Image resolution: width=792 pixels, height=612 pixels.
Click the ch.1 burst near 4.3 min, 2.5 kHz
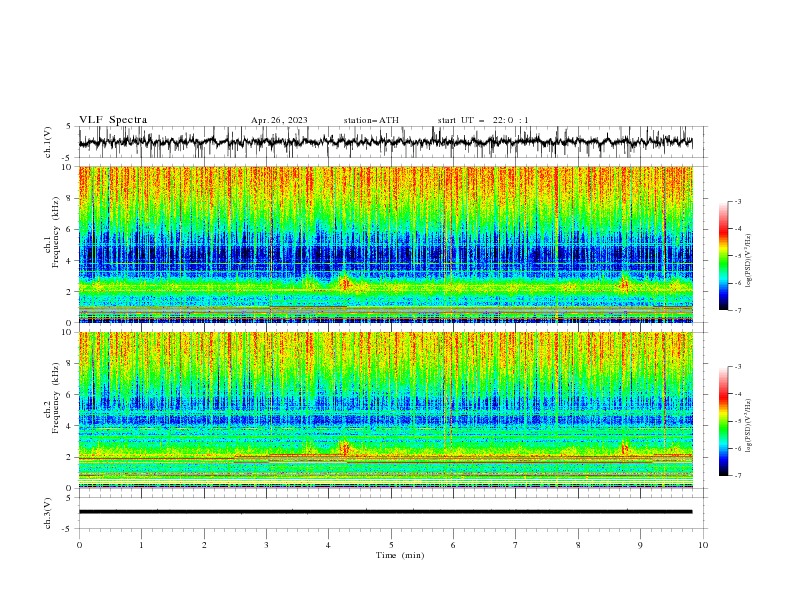345,283
